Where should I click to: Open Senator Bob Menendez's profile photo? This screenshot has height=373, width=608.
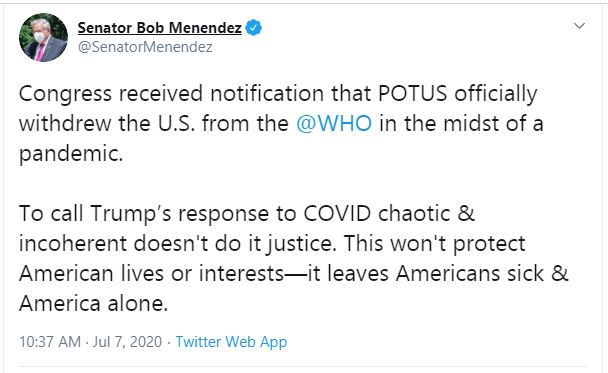[43, 38]
